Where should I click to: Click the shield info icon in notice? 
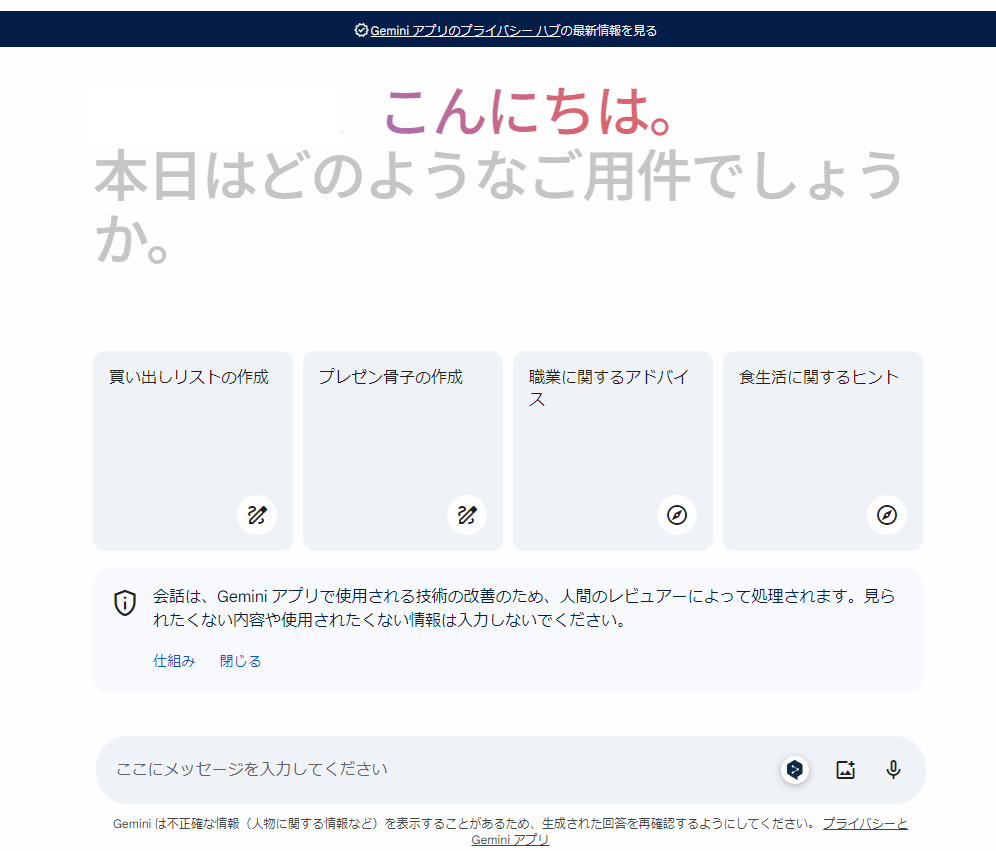tap(125, 603)
